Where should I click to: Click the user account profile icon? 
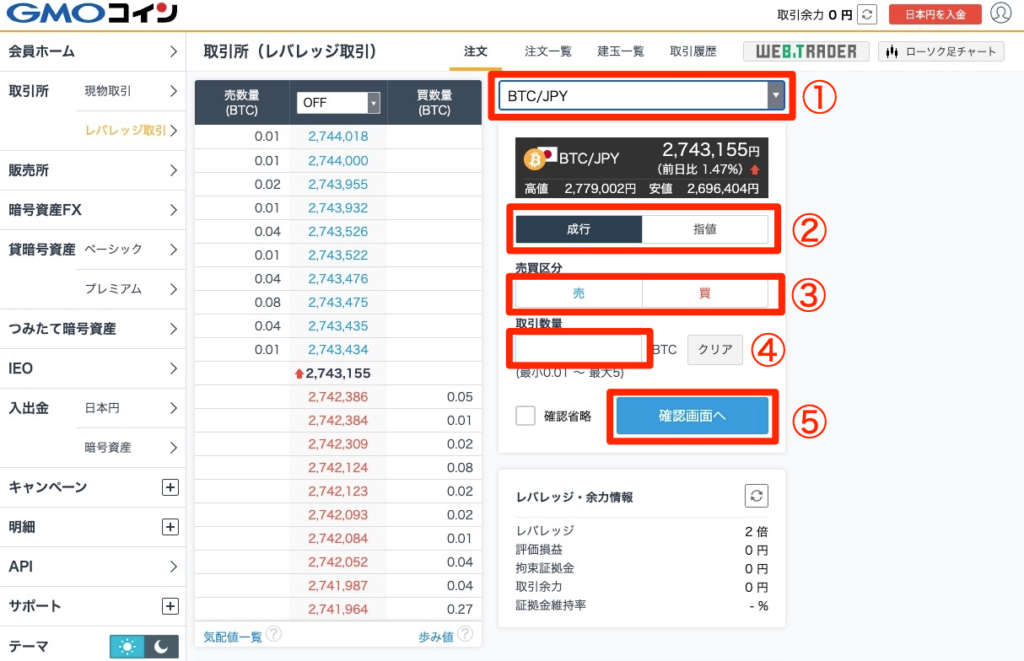[x=1000, y=14]
